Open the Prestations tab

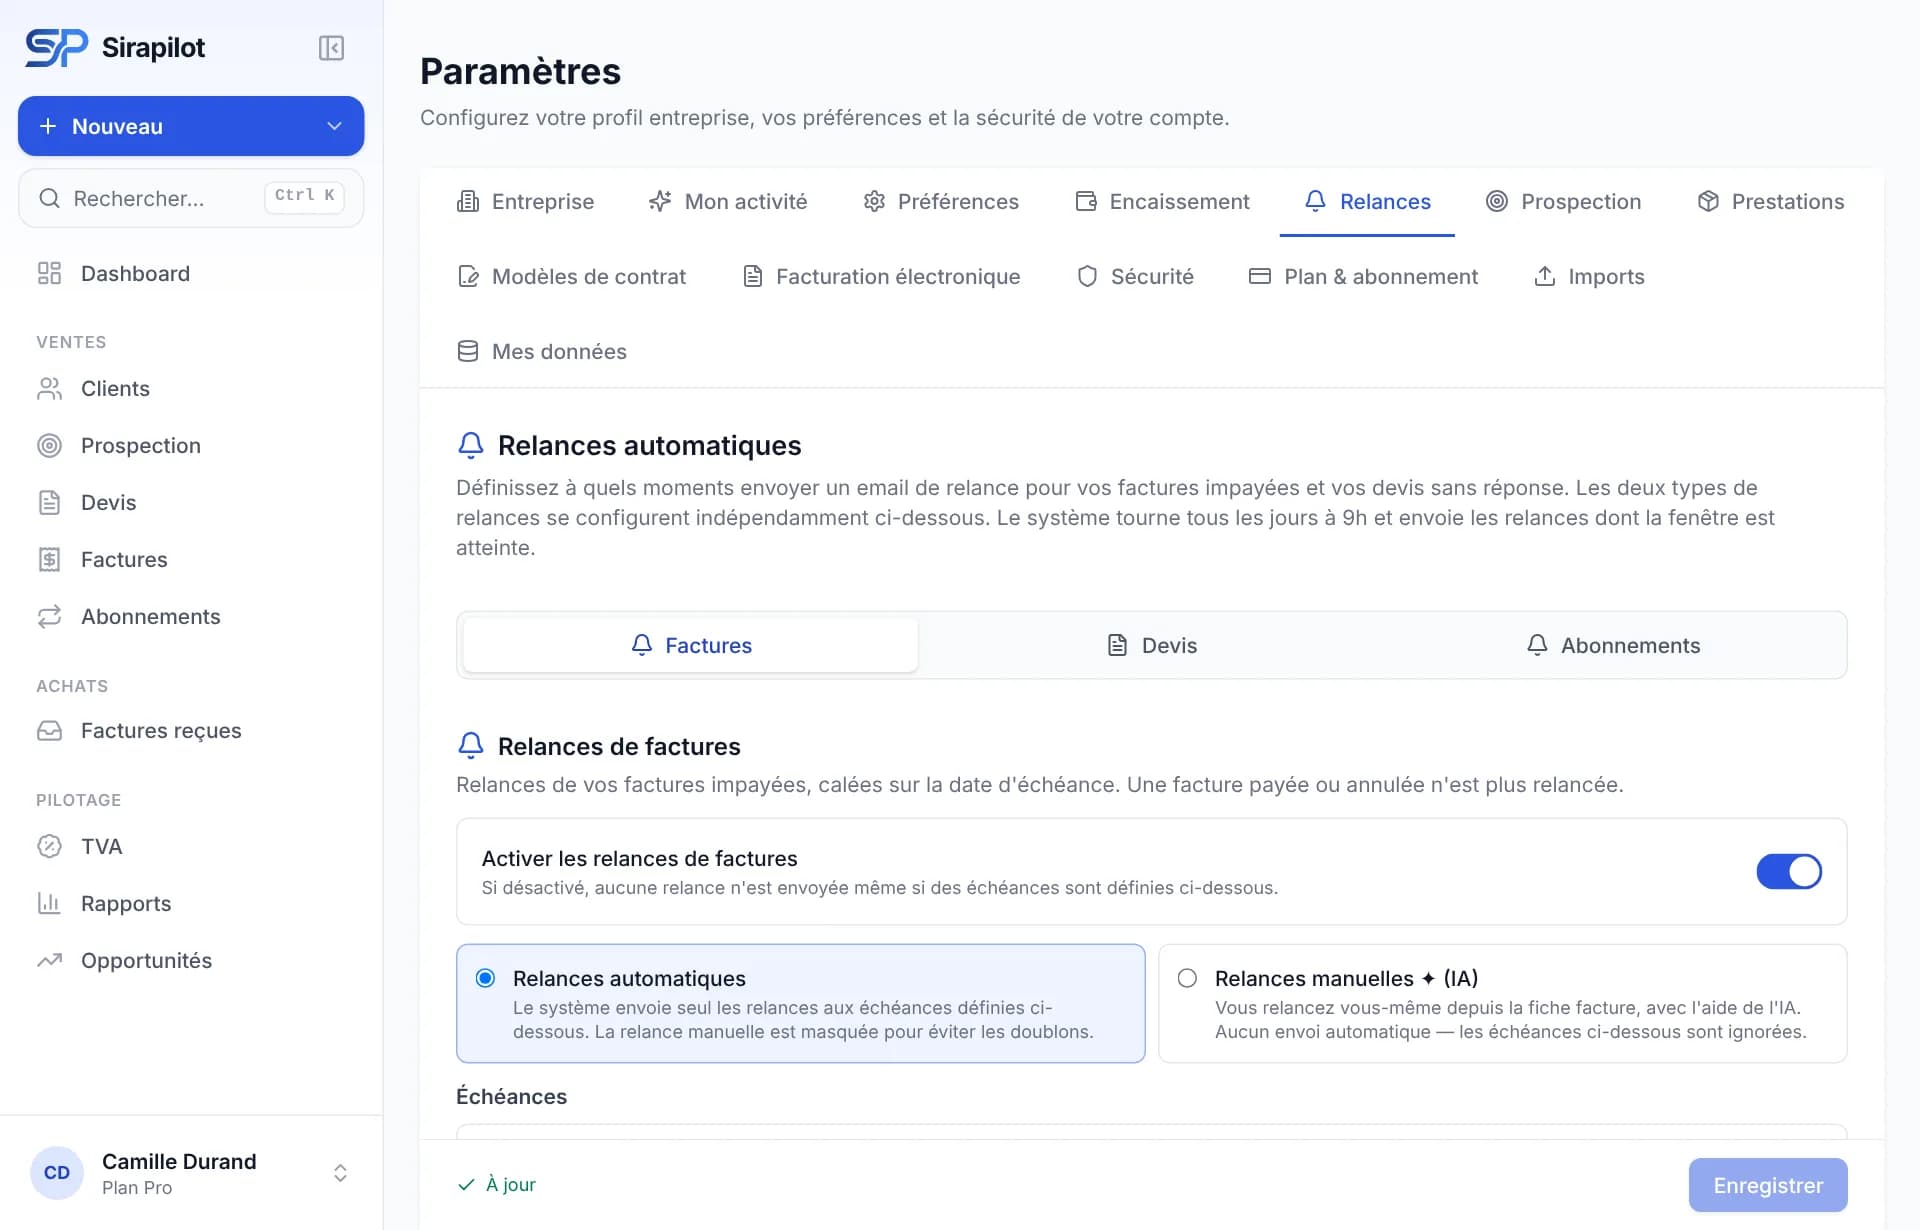(x=1770, y=202)
